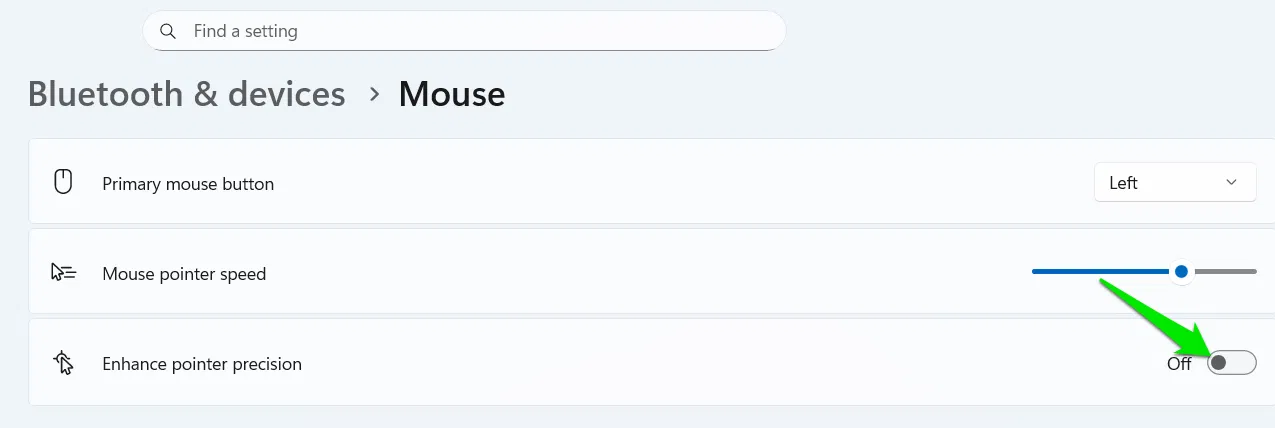Viewport: 1275px width, 428px height.
Task: Click the Primary mouse button icon
Action: [x=63, y=183]
